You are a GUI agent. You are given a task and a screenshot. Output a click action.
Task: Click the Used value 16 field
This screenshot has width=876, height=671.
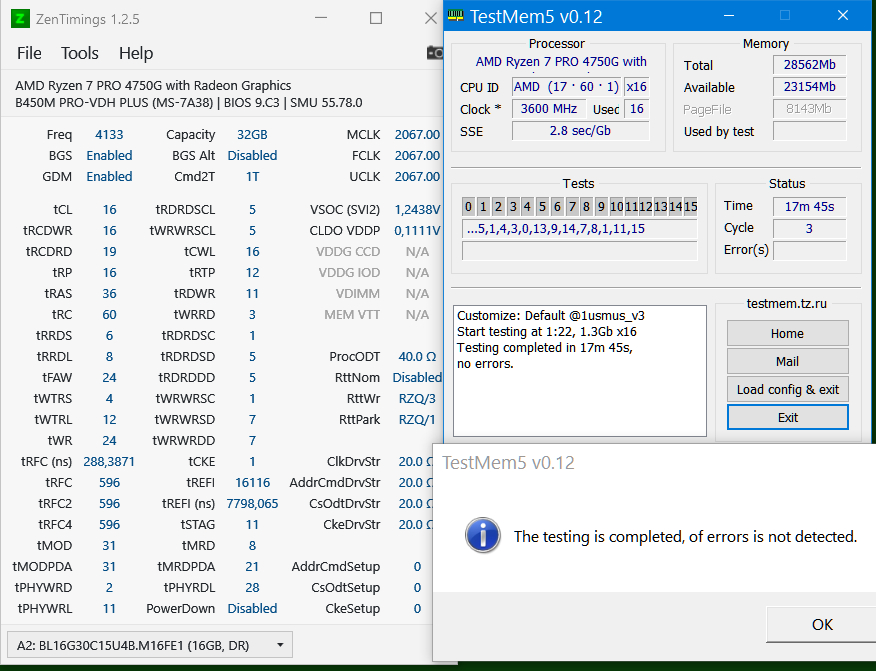coord(636,109)
